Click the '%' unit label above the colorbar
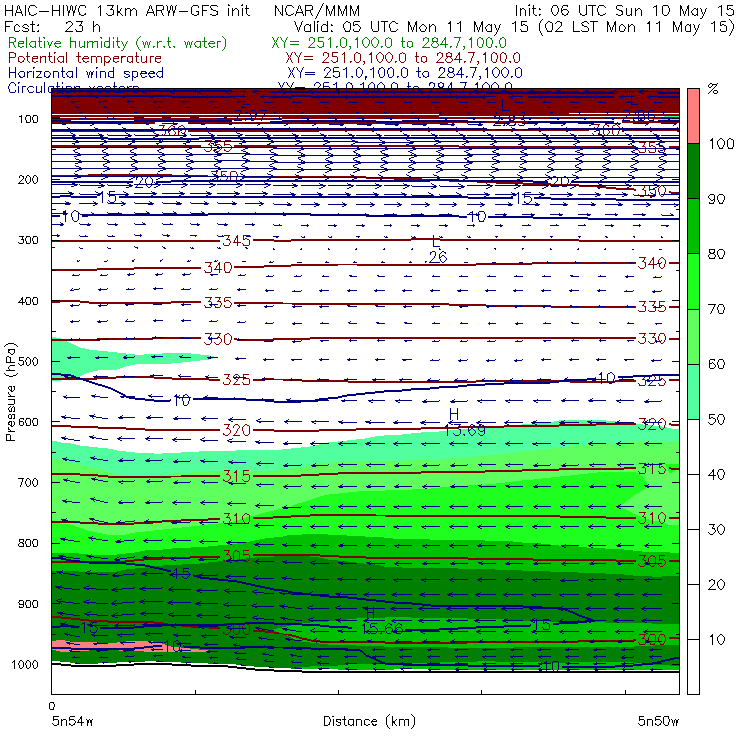740x740 pixels. 713,89
